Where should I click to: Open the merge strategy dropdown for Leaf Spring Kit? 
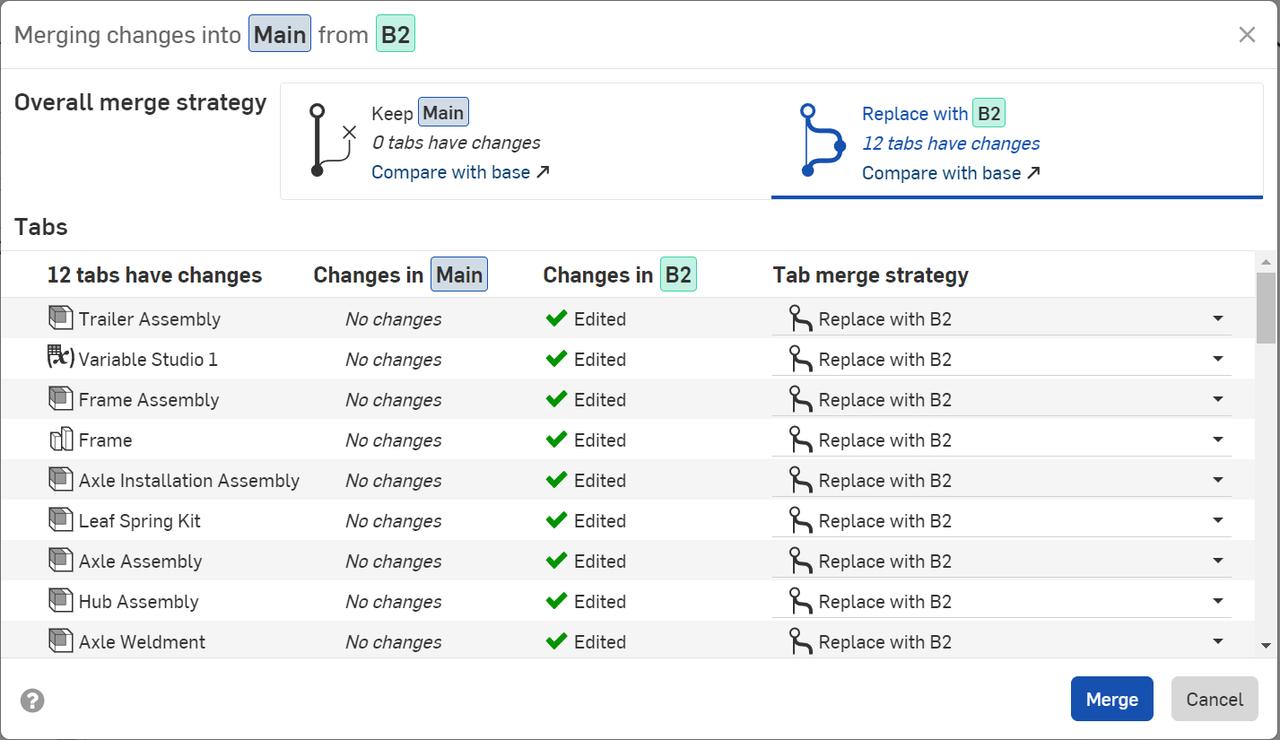[x=1218, y=520]
